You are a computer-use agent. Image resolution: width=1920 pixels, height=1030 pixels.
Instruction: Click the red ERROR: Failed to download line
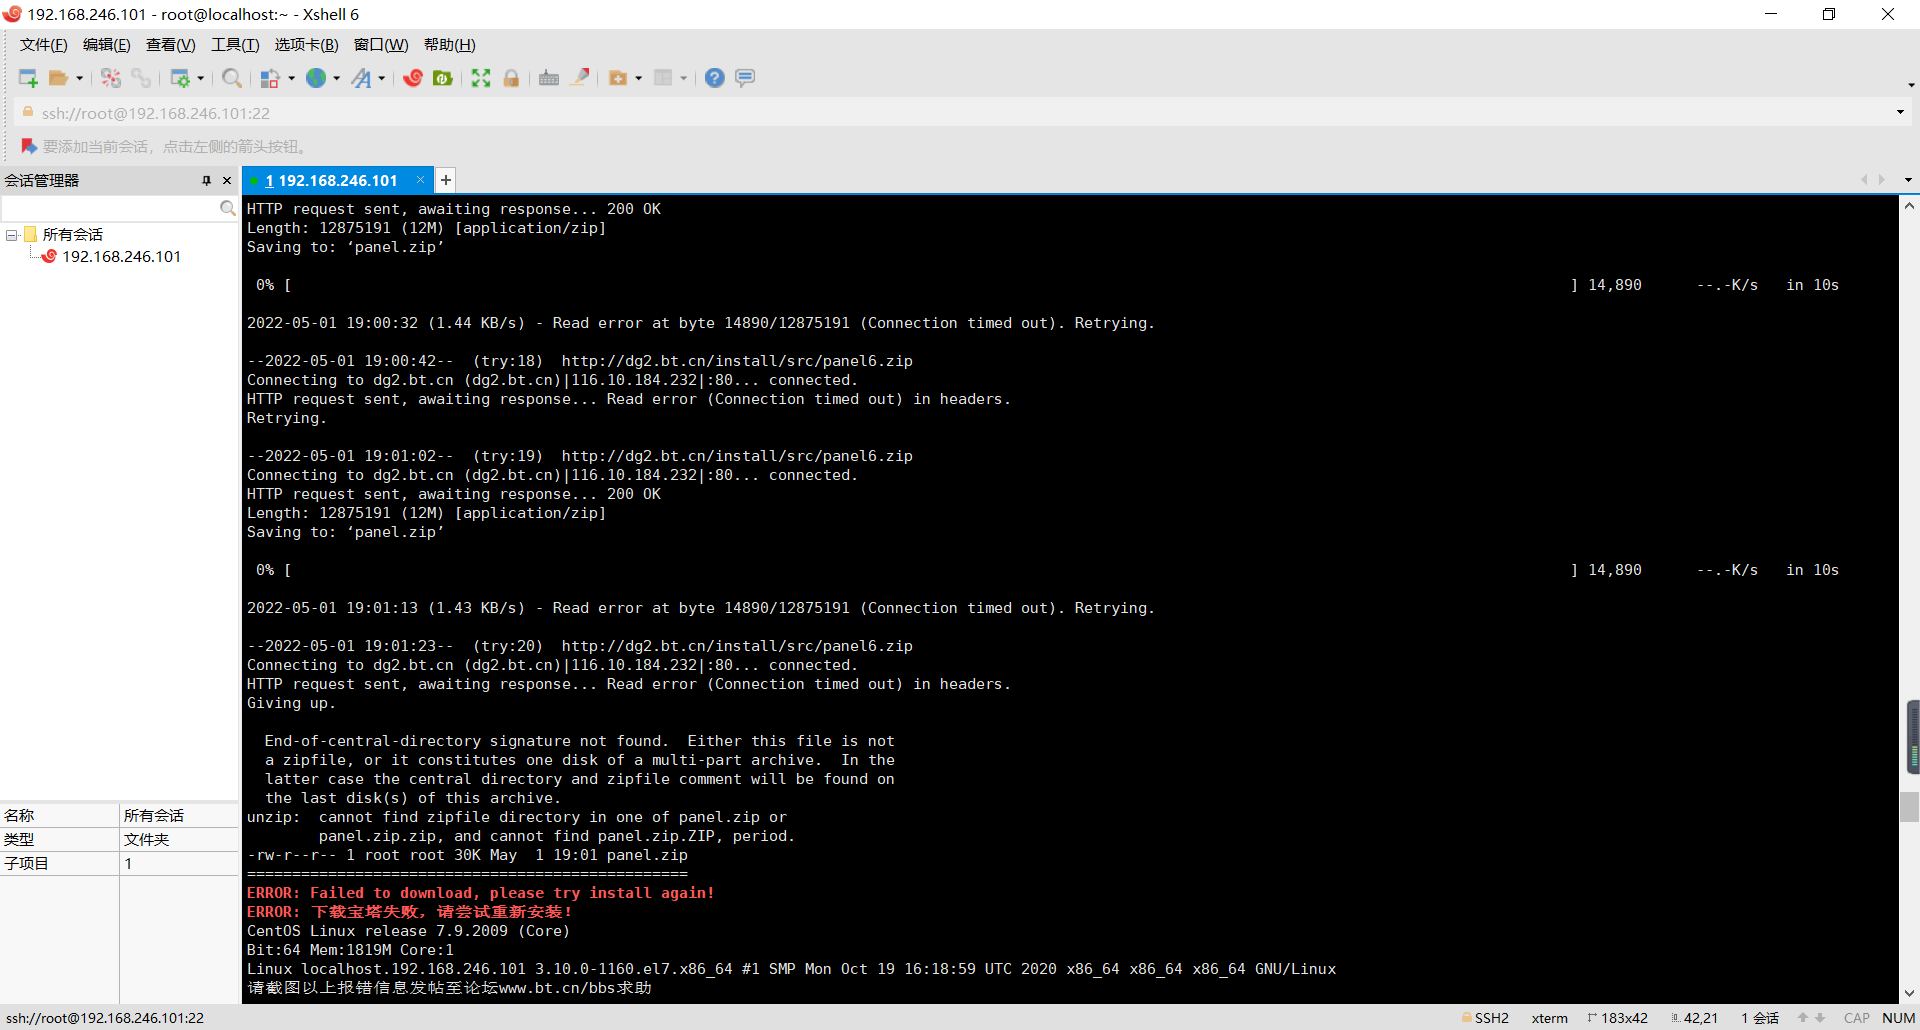point(481,893)
